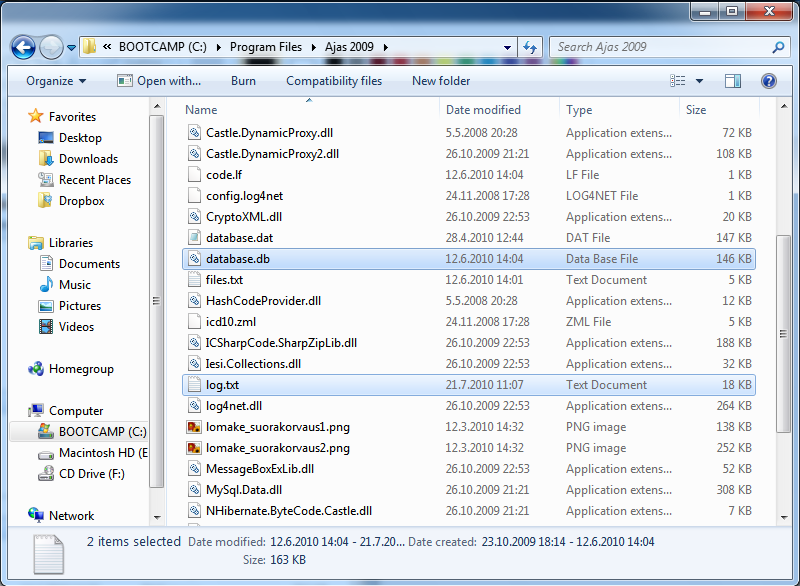Open the Organize dropdown menu
The height and width of the screenshot is (586, 800).
click(56, 81)
